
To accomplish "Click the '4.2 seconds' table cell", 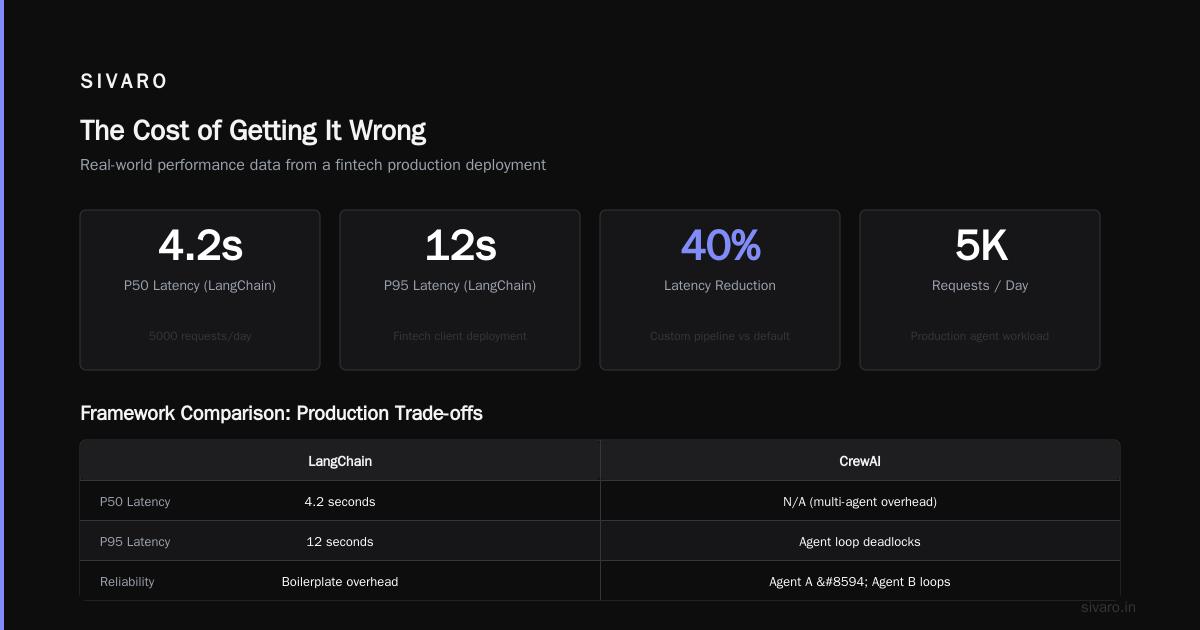I will (x=340, y=502).
